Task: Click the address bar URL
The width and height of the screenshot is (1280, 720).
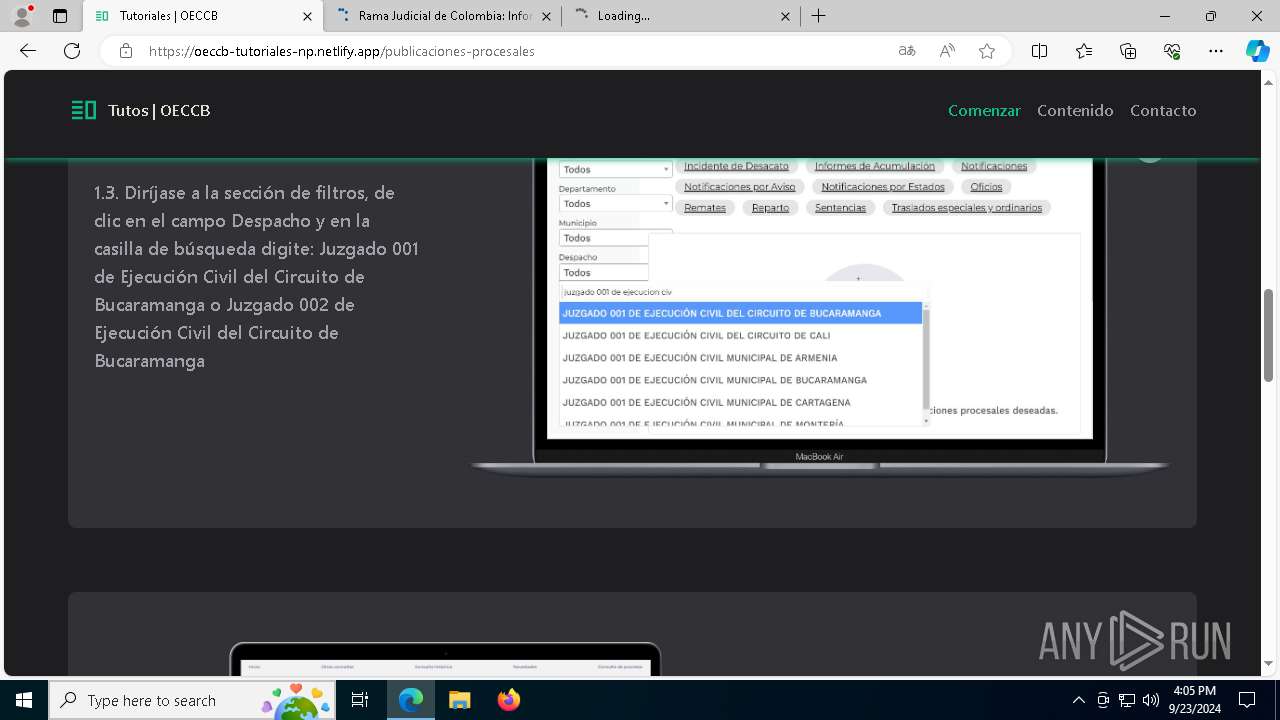Action: coord(342,51)
